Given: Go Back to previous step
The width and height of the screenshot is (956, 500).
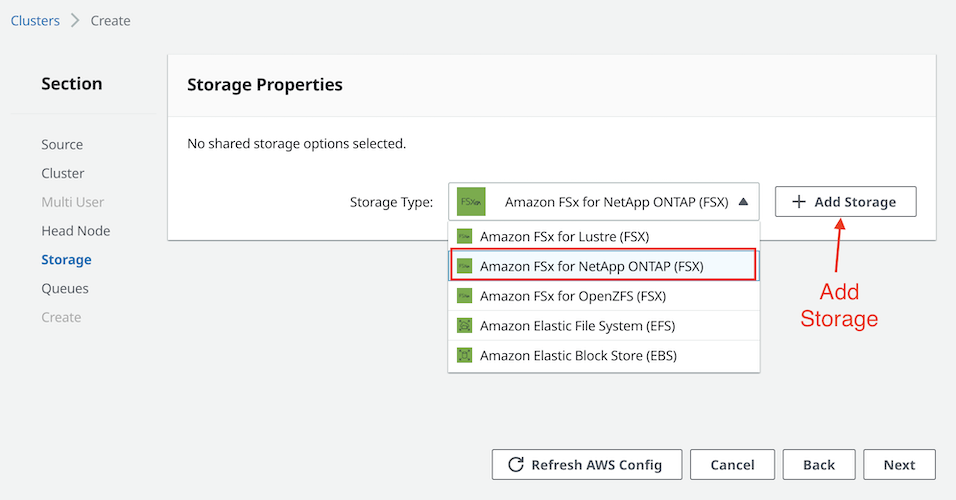Looking at the screenshot, I should [819, 465].
